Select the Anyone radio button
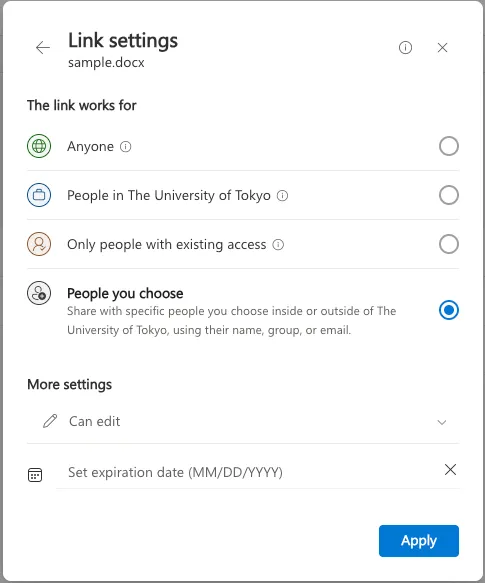The width and height of the screenshot is (485, 583). (x=449, y=146)
